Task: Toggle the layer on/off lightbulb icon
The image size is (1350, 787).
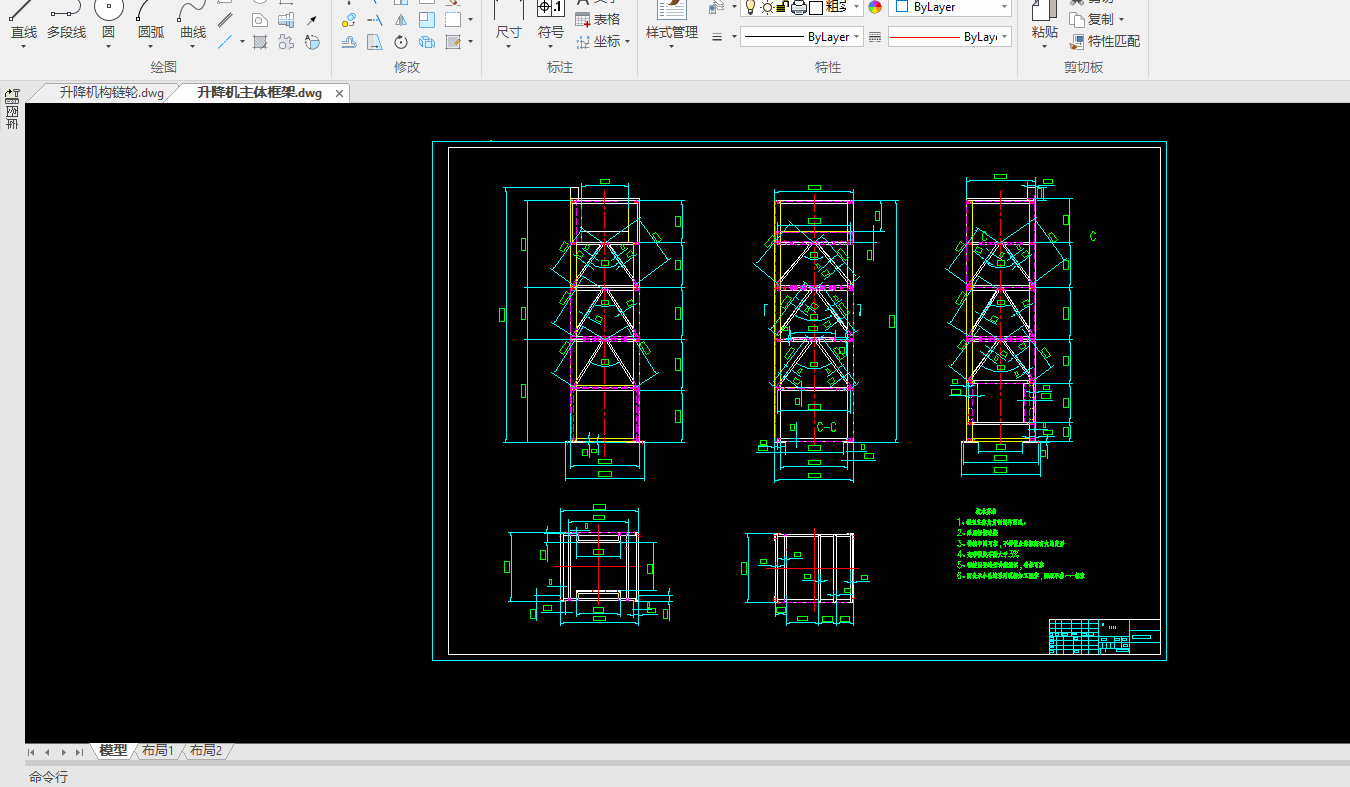Action: click(x=749, y=7)
